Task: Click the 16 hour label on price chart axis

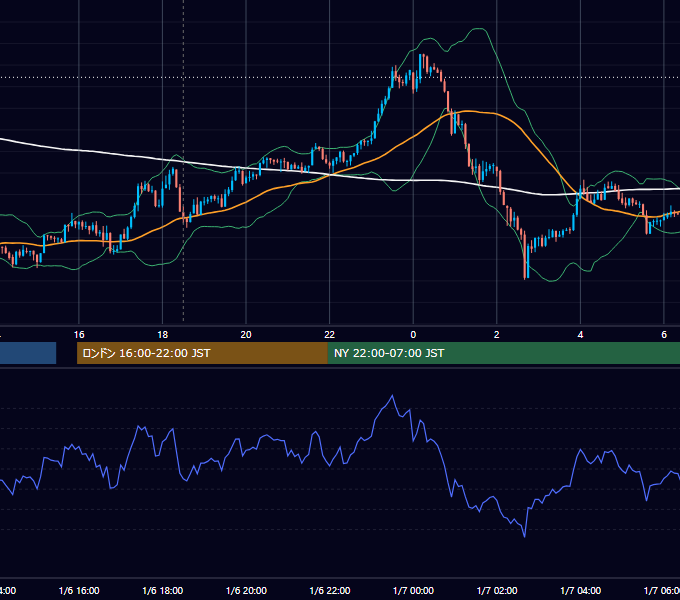Action: tap(79, 335)
